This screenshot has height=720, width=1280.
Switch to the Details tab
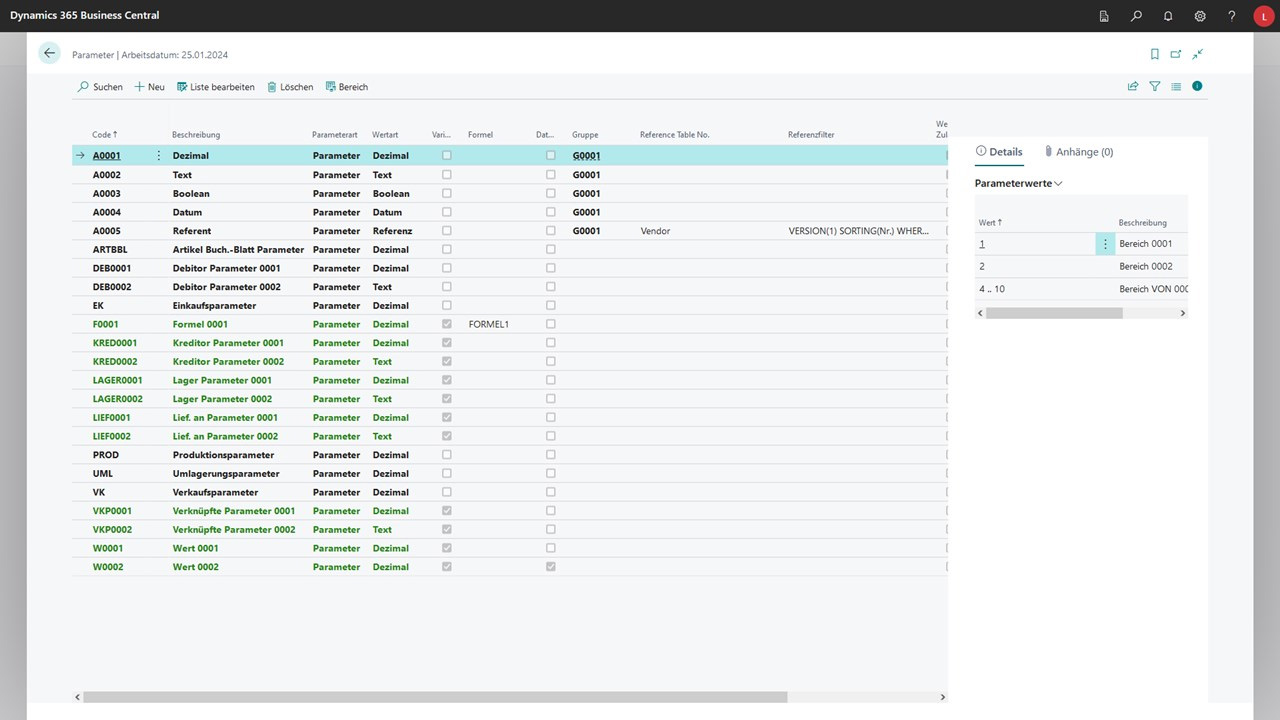pos(999,152)
